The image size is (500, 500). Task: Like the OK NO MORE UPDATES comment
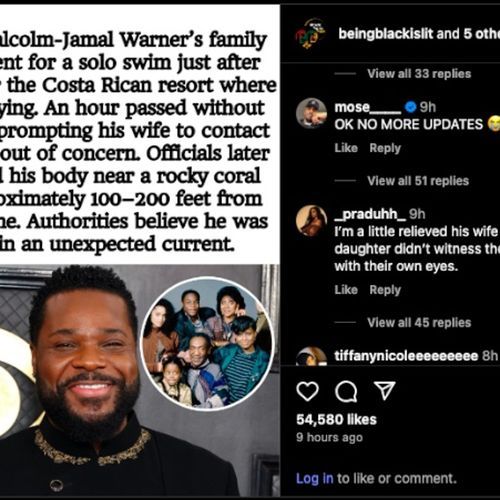pyautogui.click(x=346, y=148)
